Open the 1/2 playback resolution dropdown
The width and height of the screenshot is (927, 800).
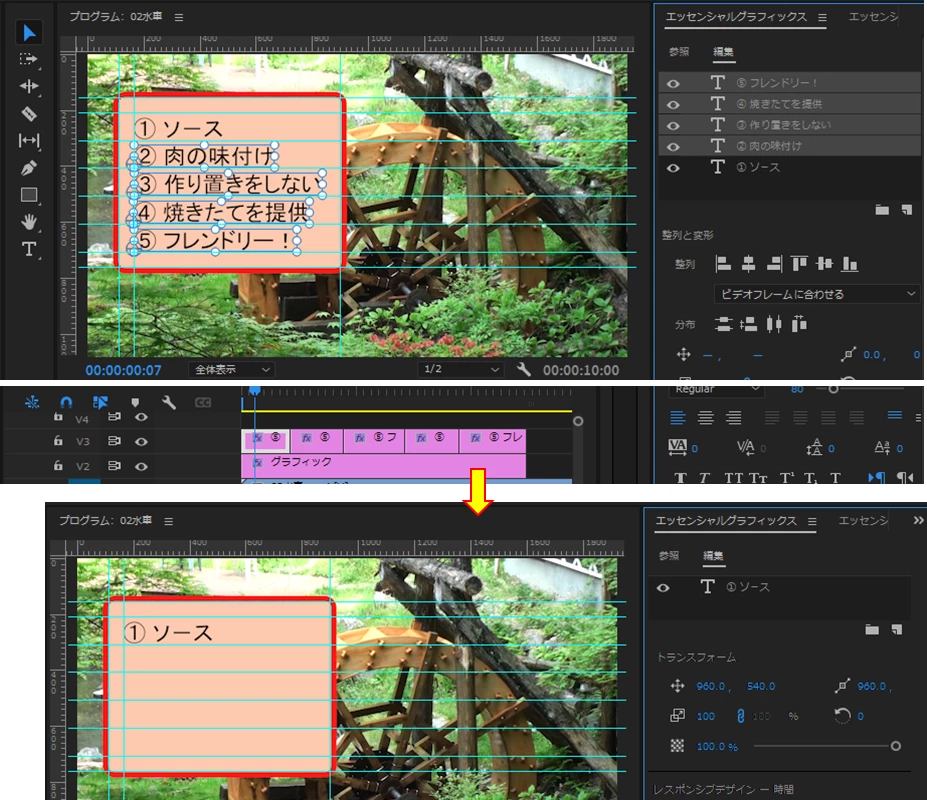click(x=460, y=369)
